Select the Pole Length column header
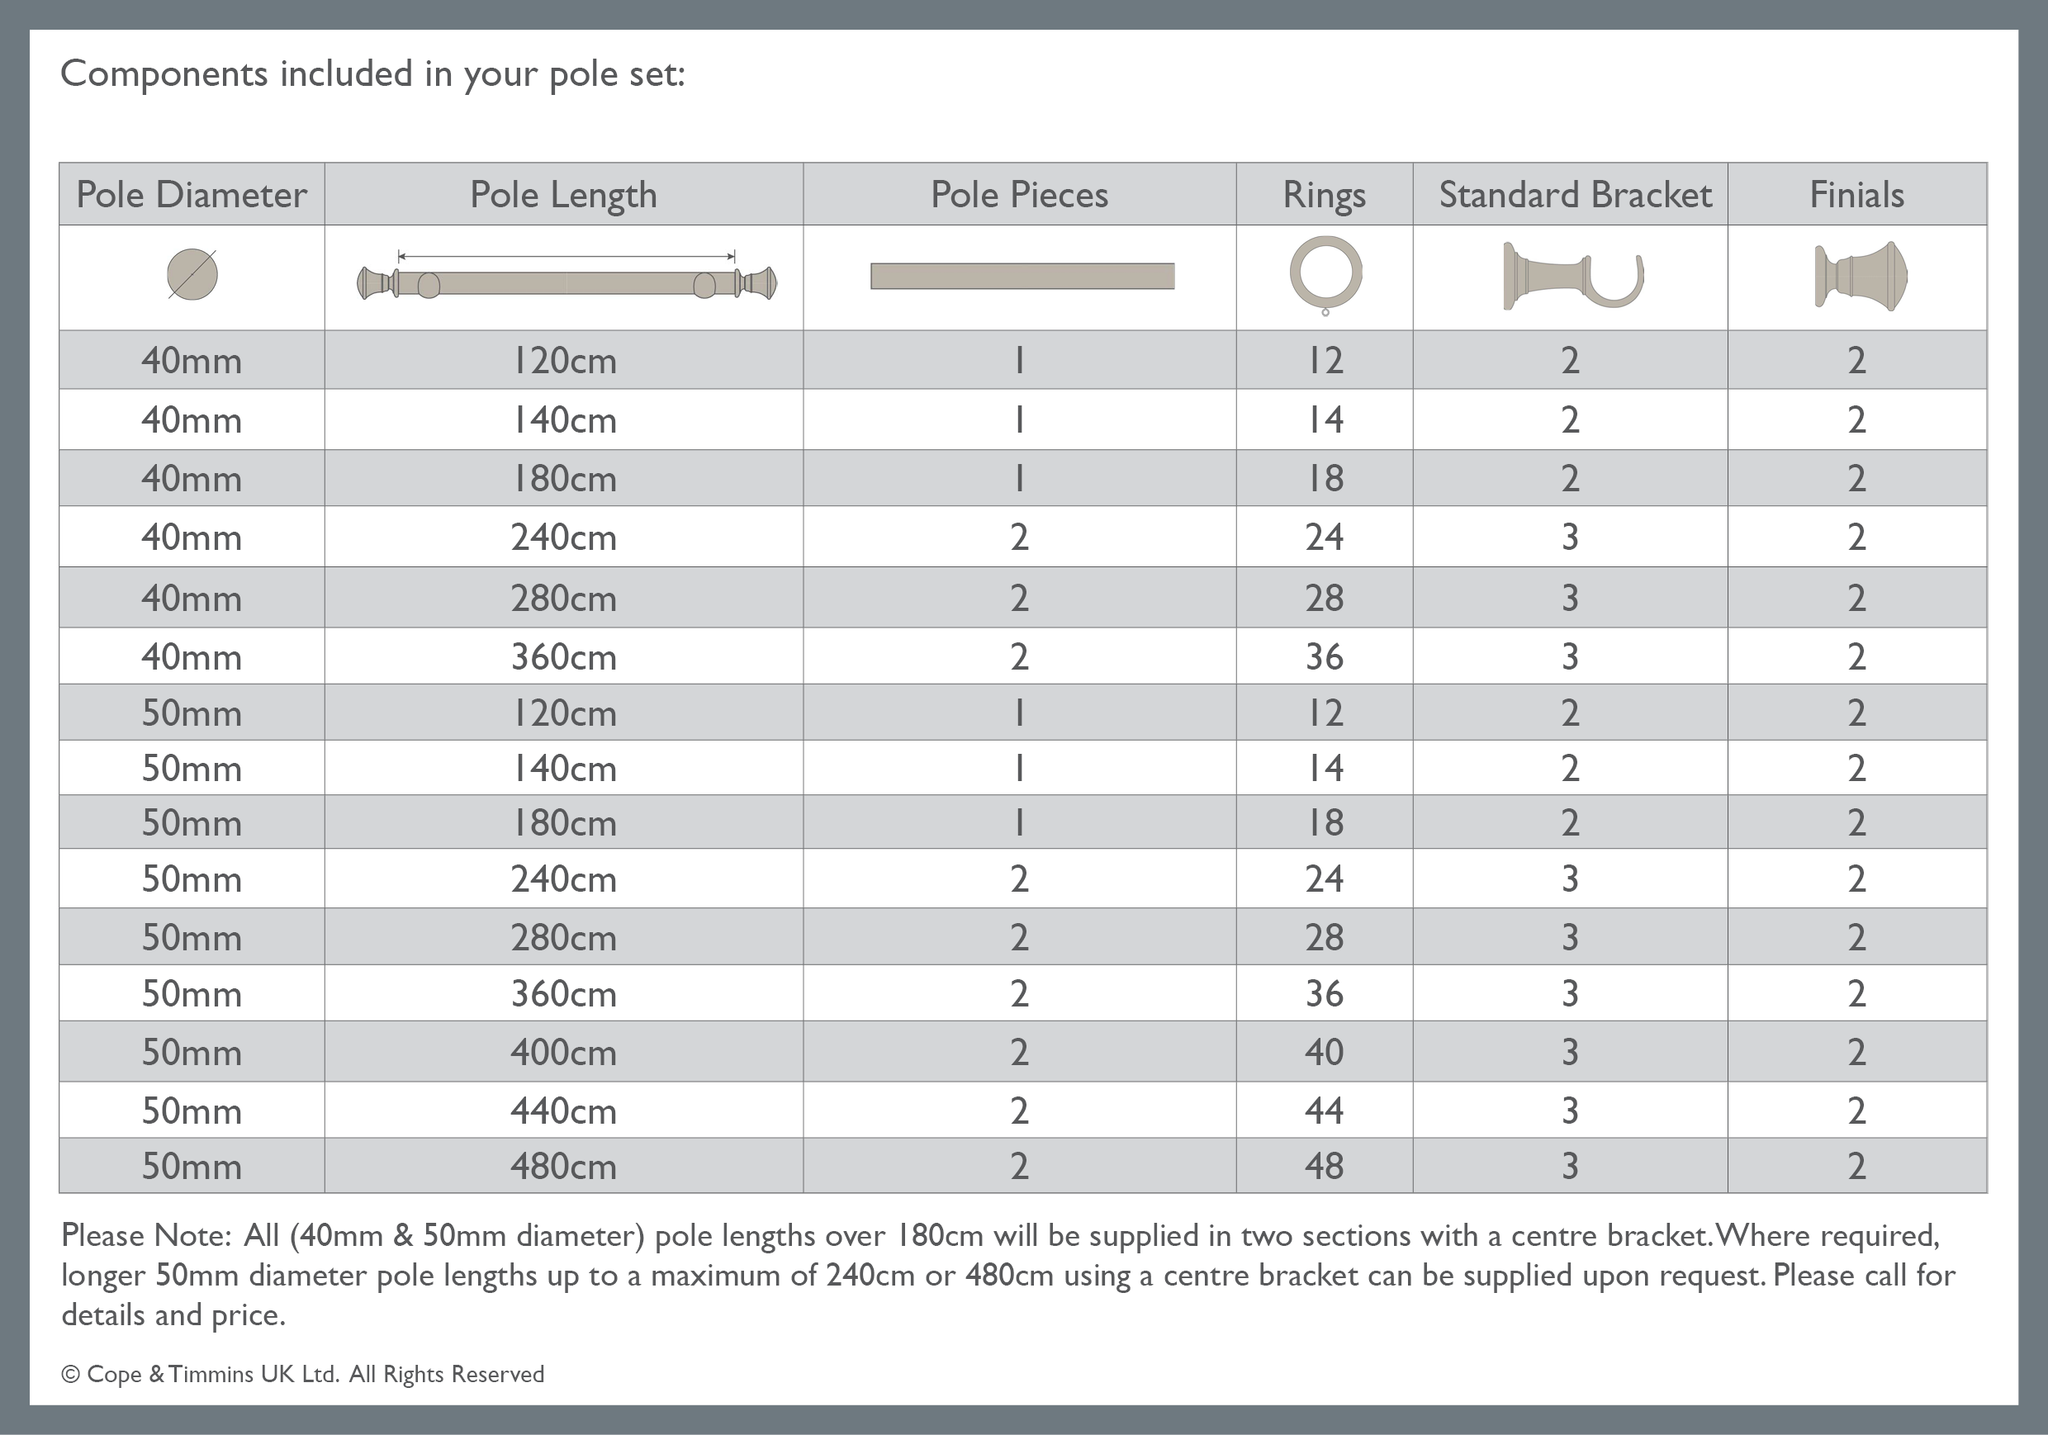The width and height of the screenshot is (2048, 1435). point(564,195)
